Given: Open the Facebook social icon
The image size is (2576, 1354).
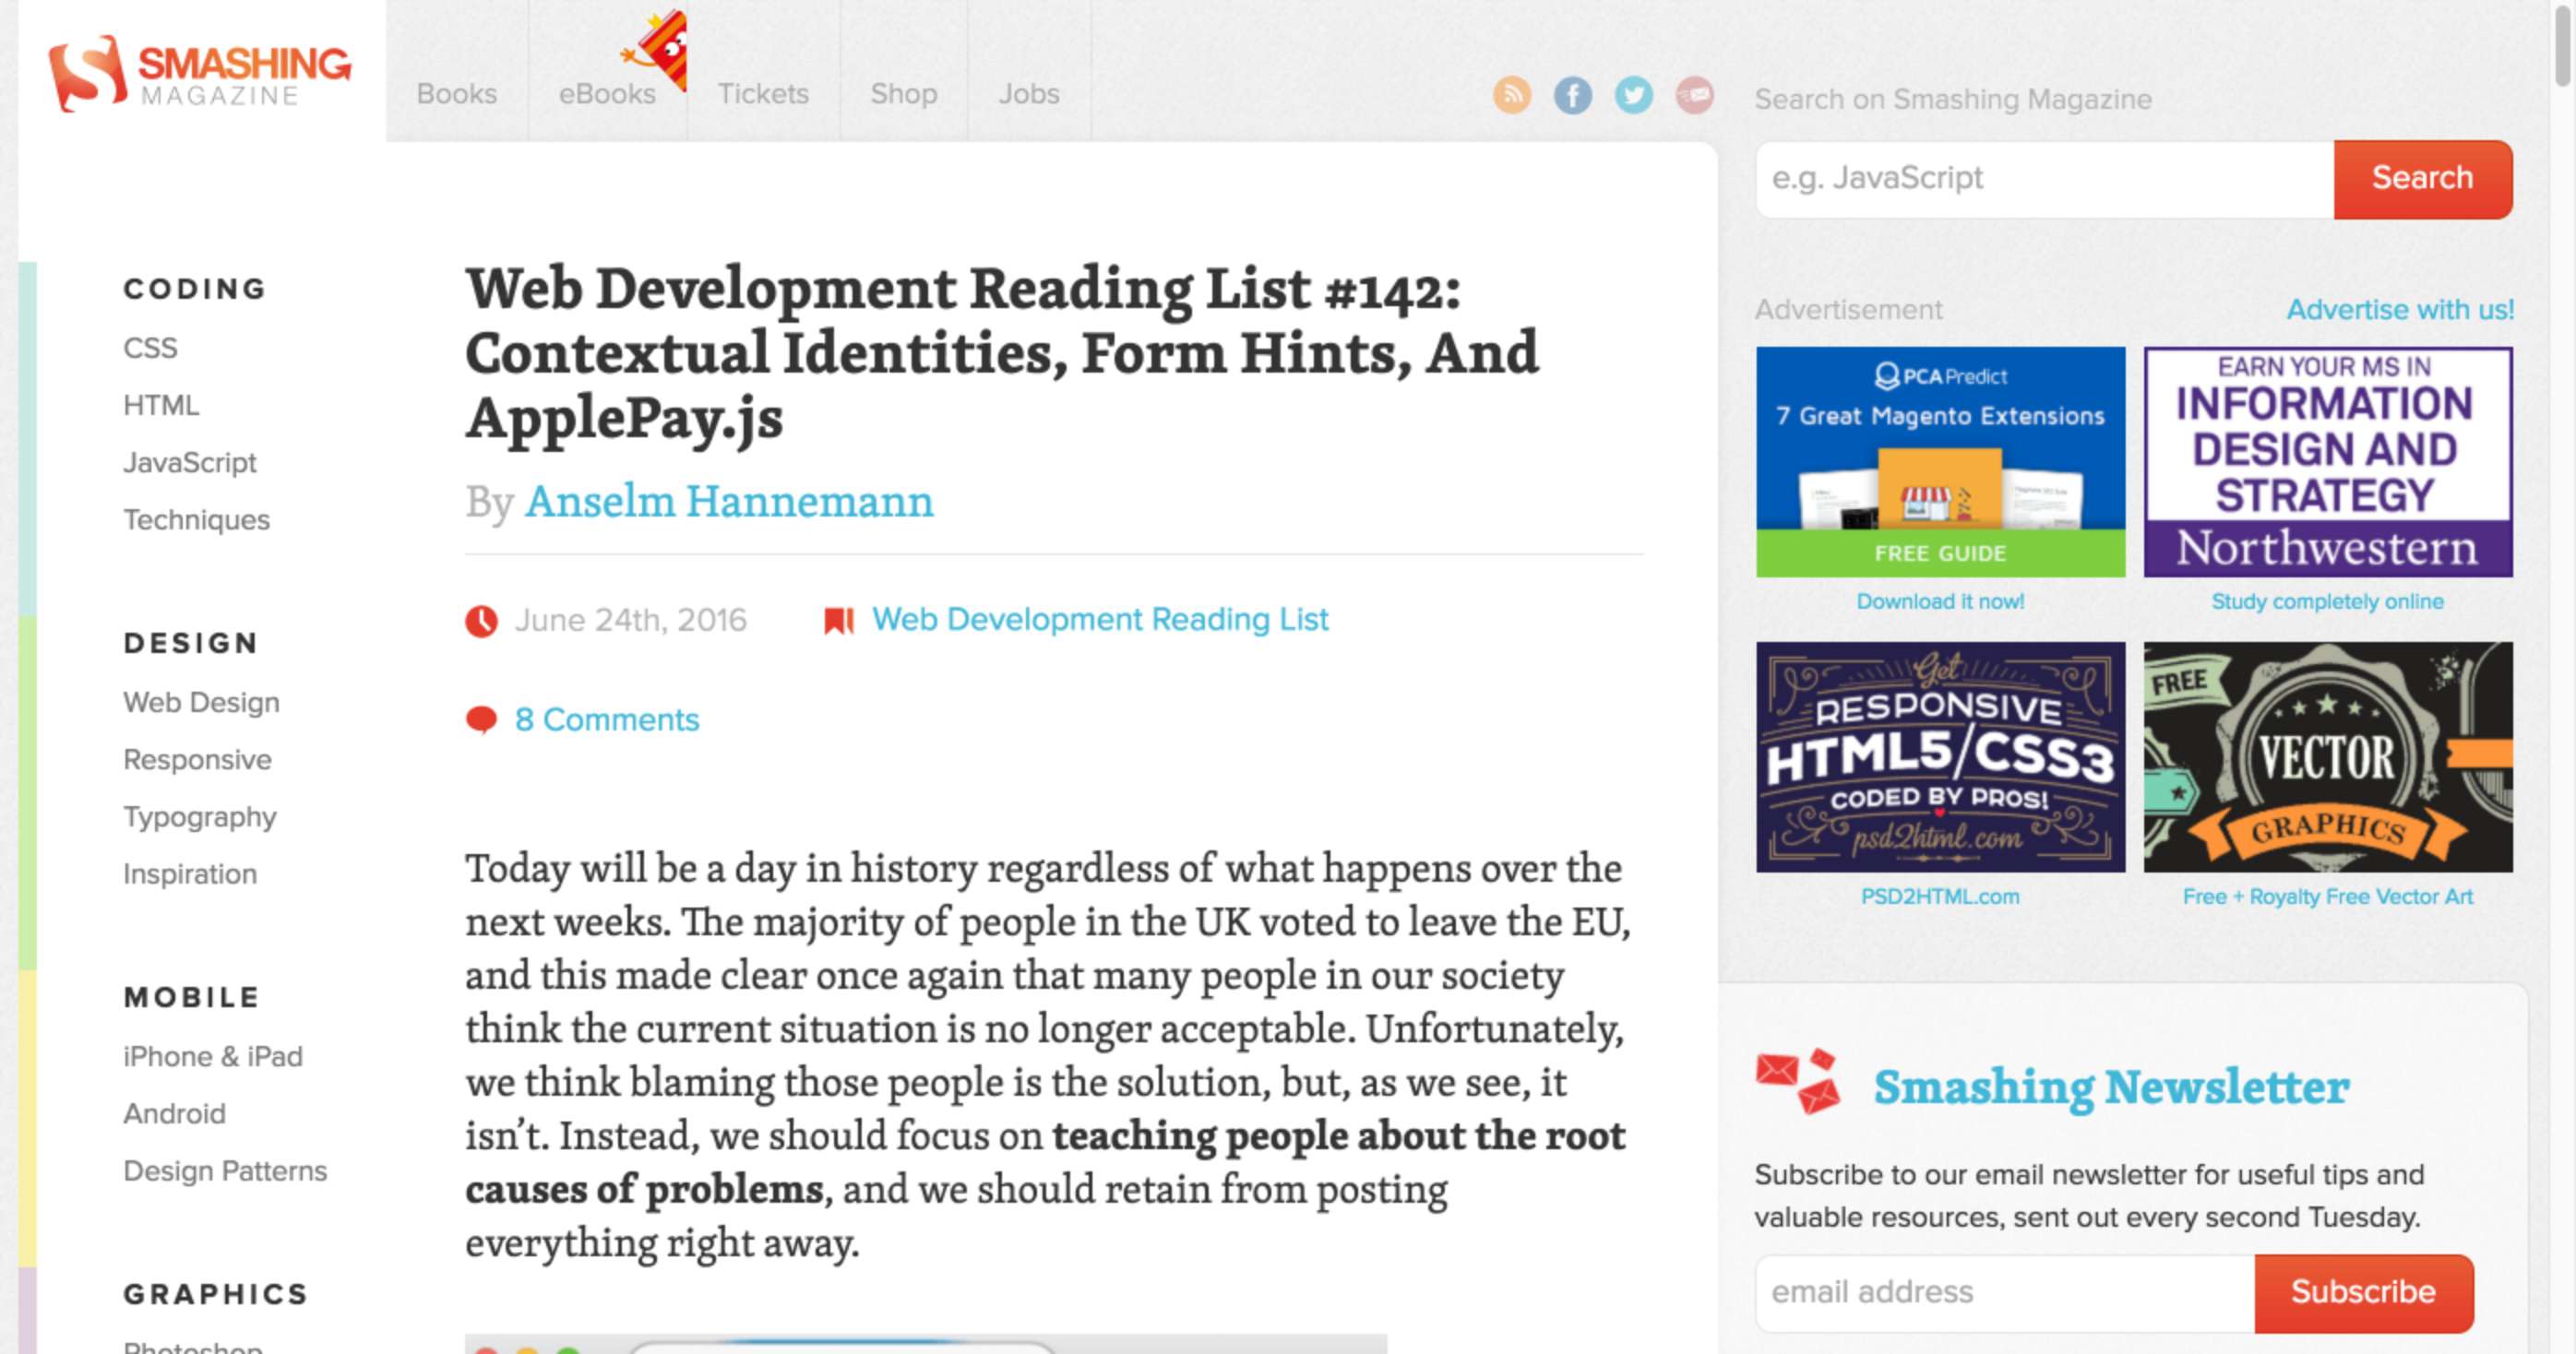Looking at the screenshot, I should tap(1572, 96).
